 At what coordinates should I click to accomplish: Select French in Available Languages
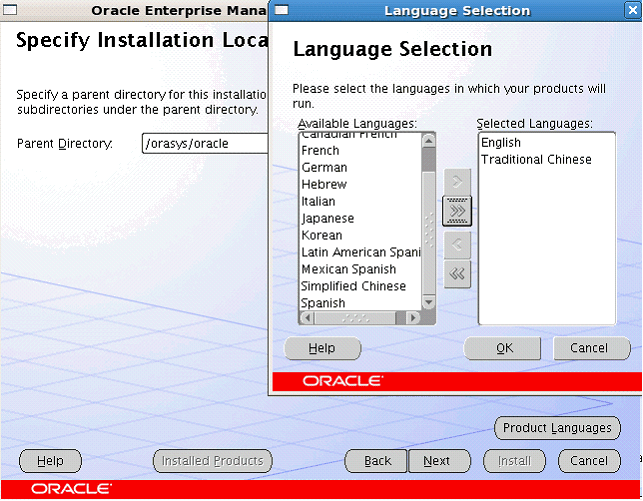click(360, 150)
